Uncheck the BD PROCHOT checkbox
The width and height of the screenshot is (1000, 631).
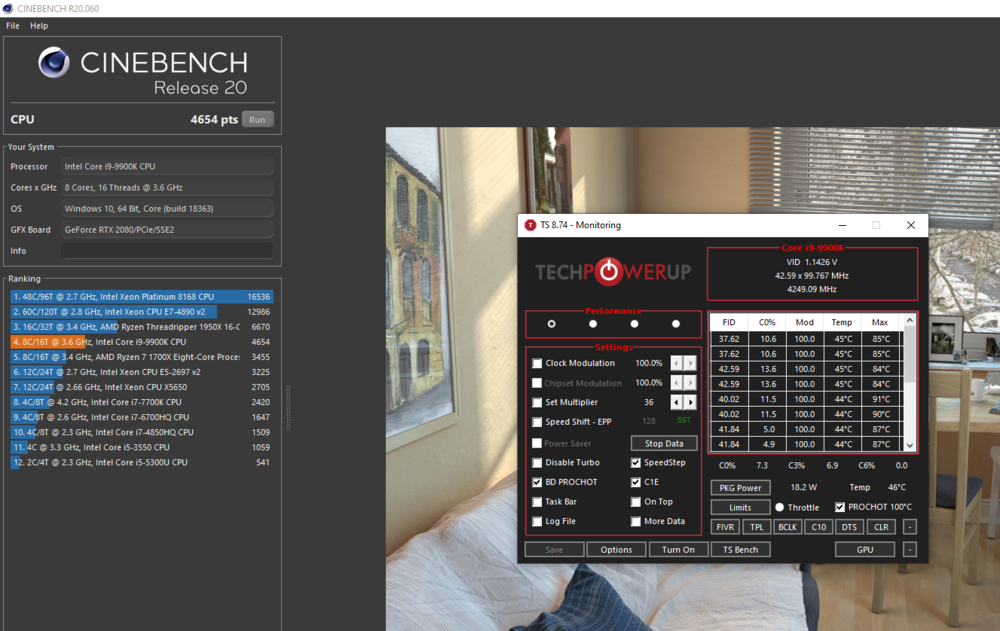[538, 482]
